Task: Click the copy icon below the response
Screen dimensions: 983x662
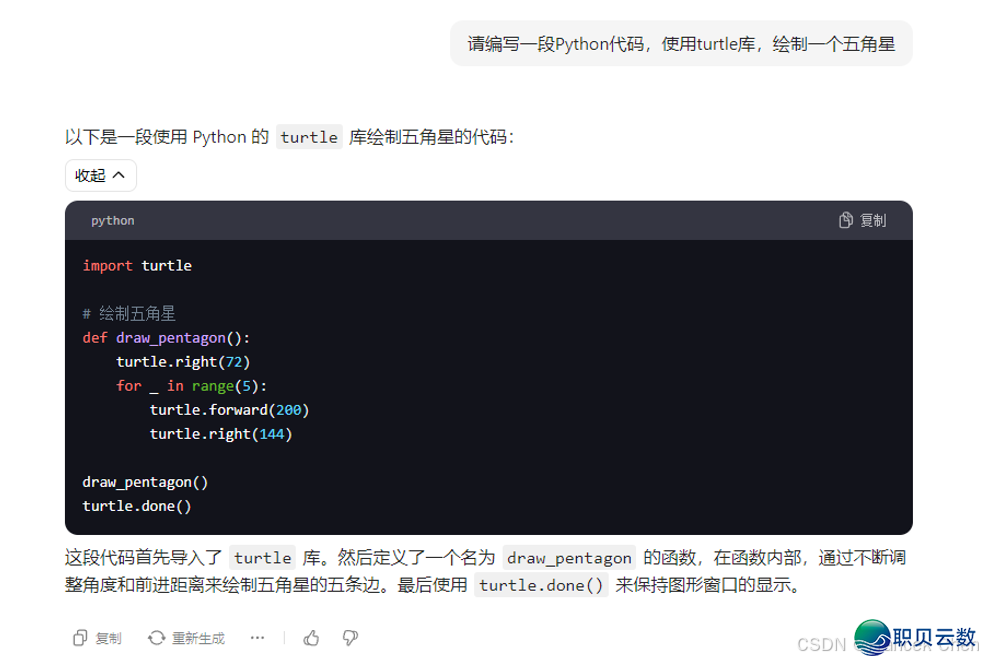Action: pos(81,638)
